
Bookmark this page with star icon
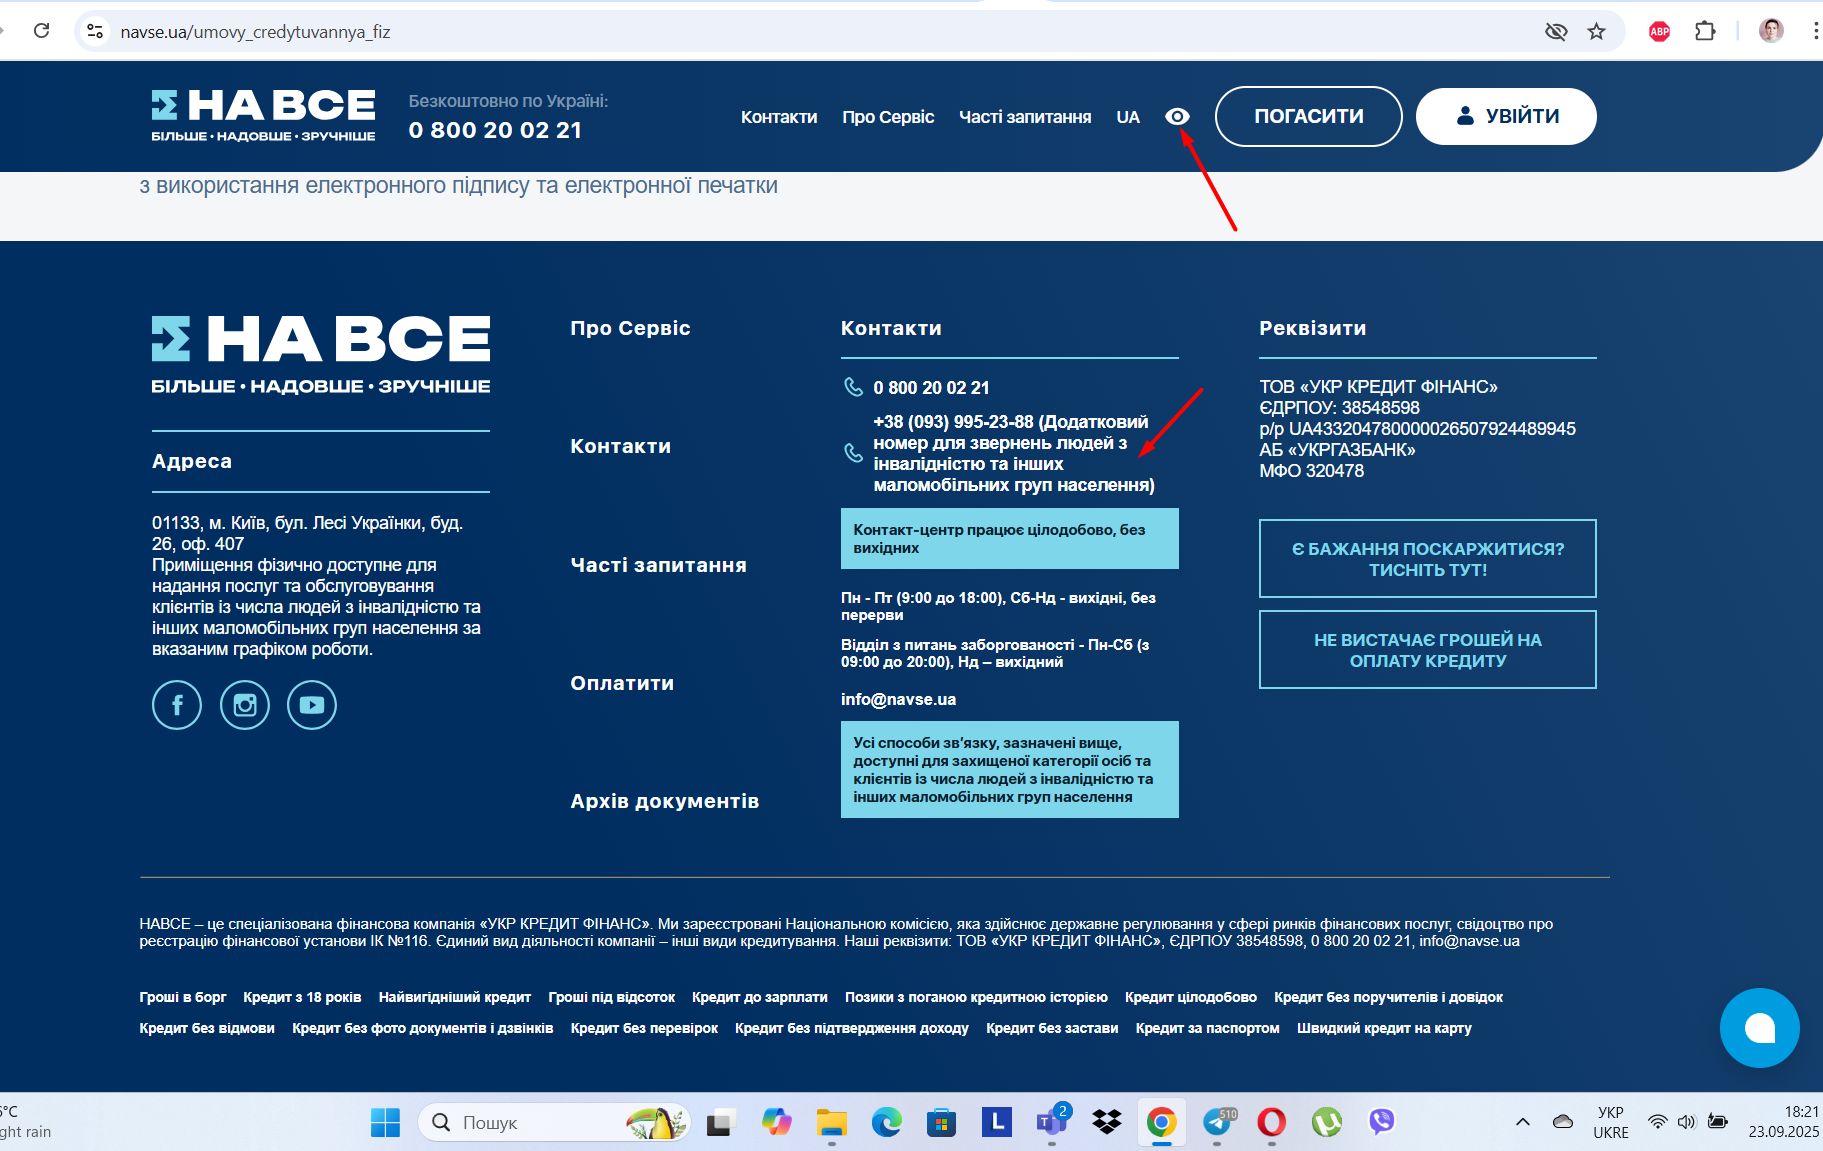pyautogui.click(x=1596, y=31)
